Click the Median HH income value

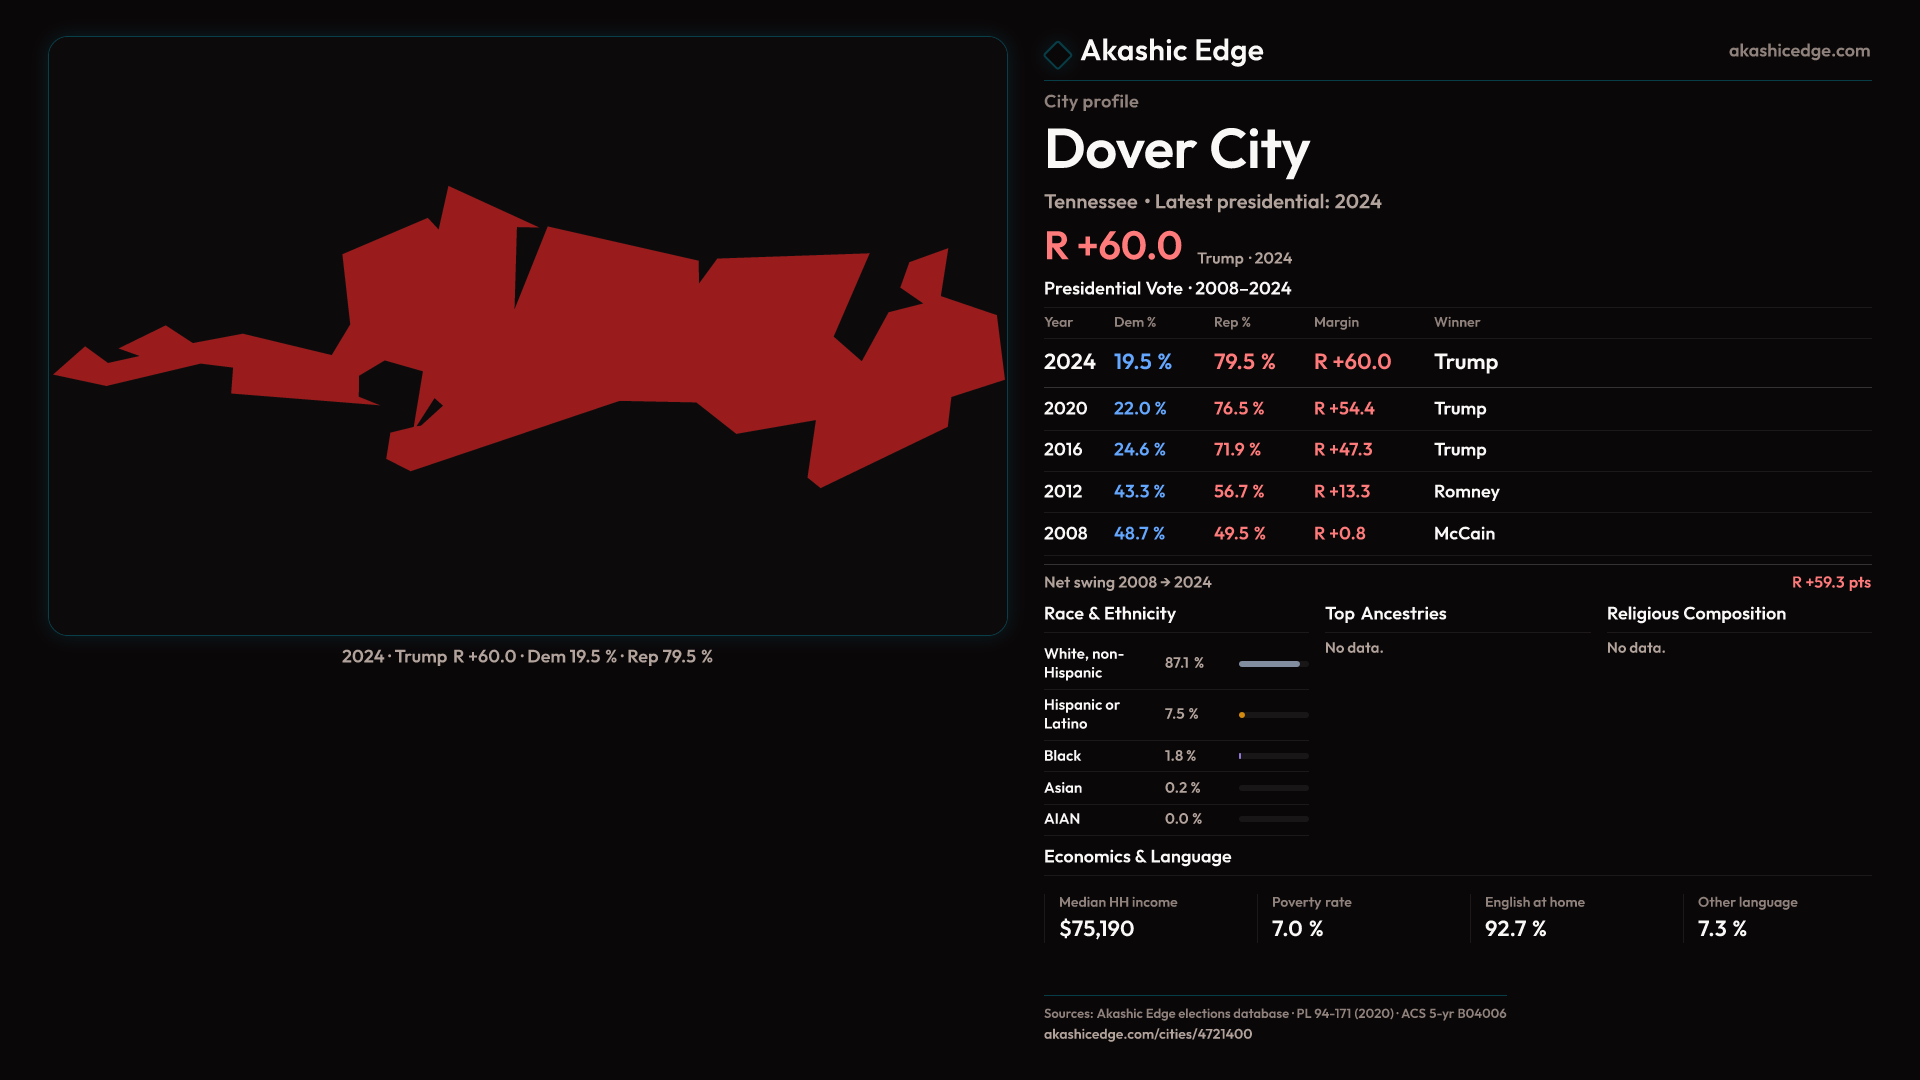(1096, 929)
